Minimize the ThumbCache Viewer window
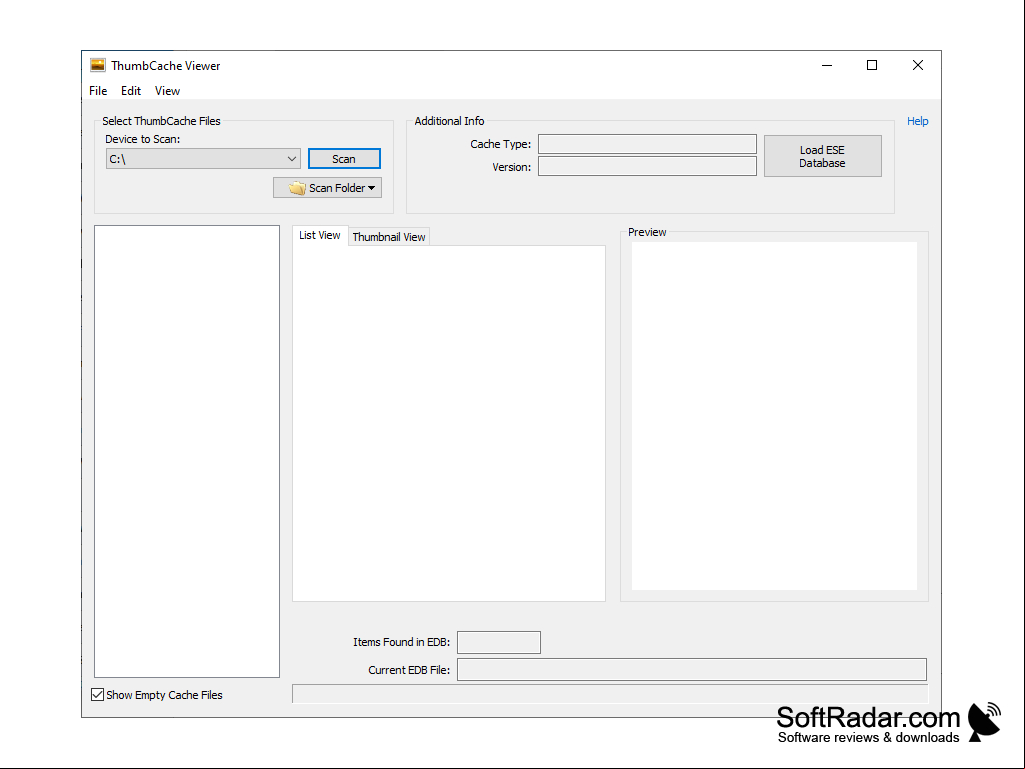Image resolution: width=1025 pixels, height=769 pixels. click(827, 65)
